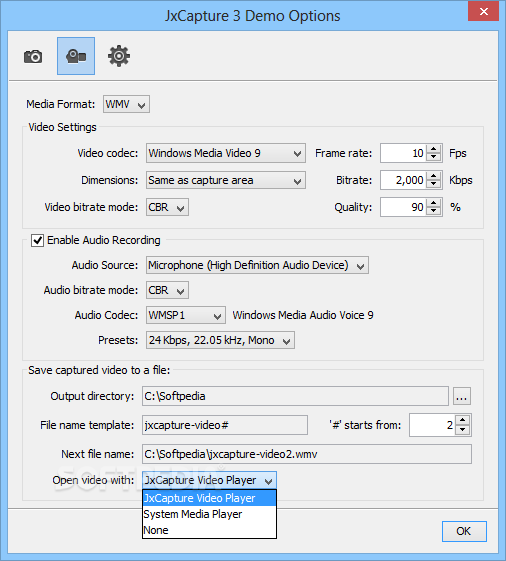Select the video capture options tab
Image resolution: width=506 pixels, height=561 pixels.
point(76,56)
